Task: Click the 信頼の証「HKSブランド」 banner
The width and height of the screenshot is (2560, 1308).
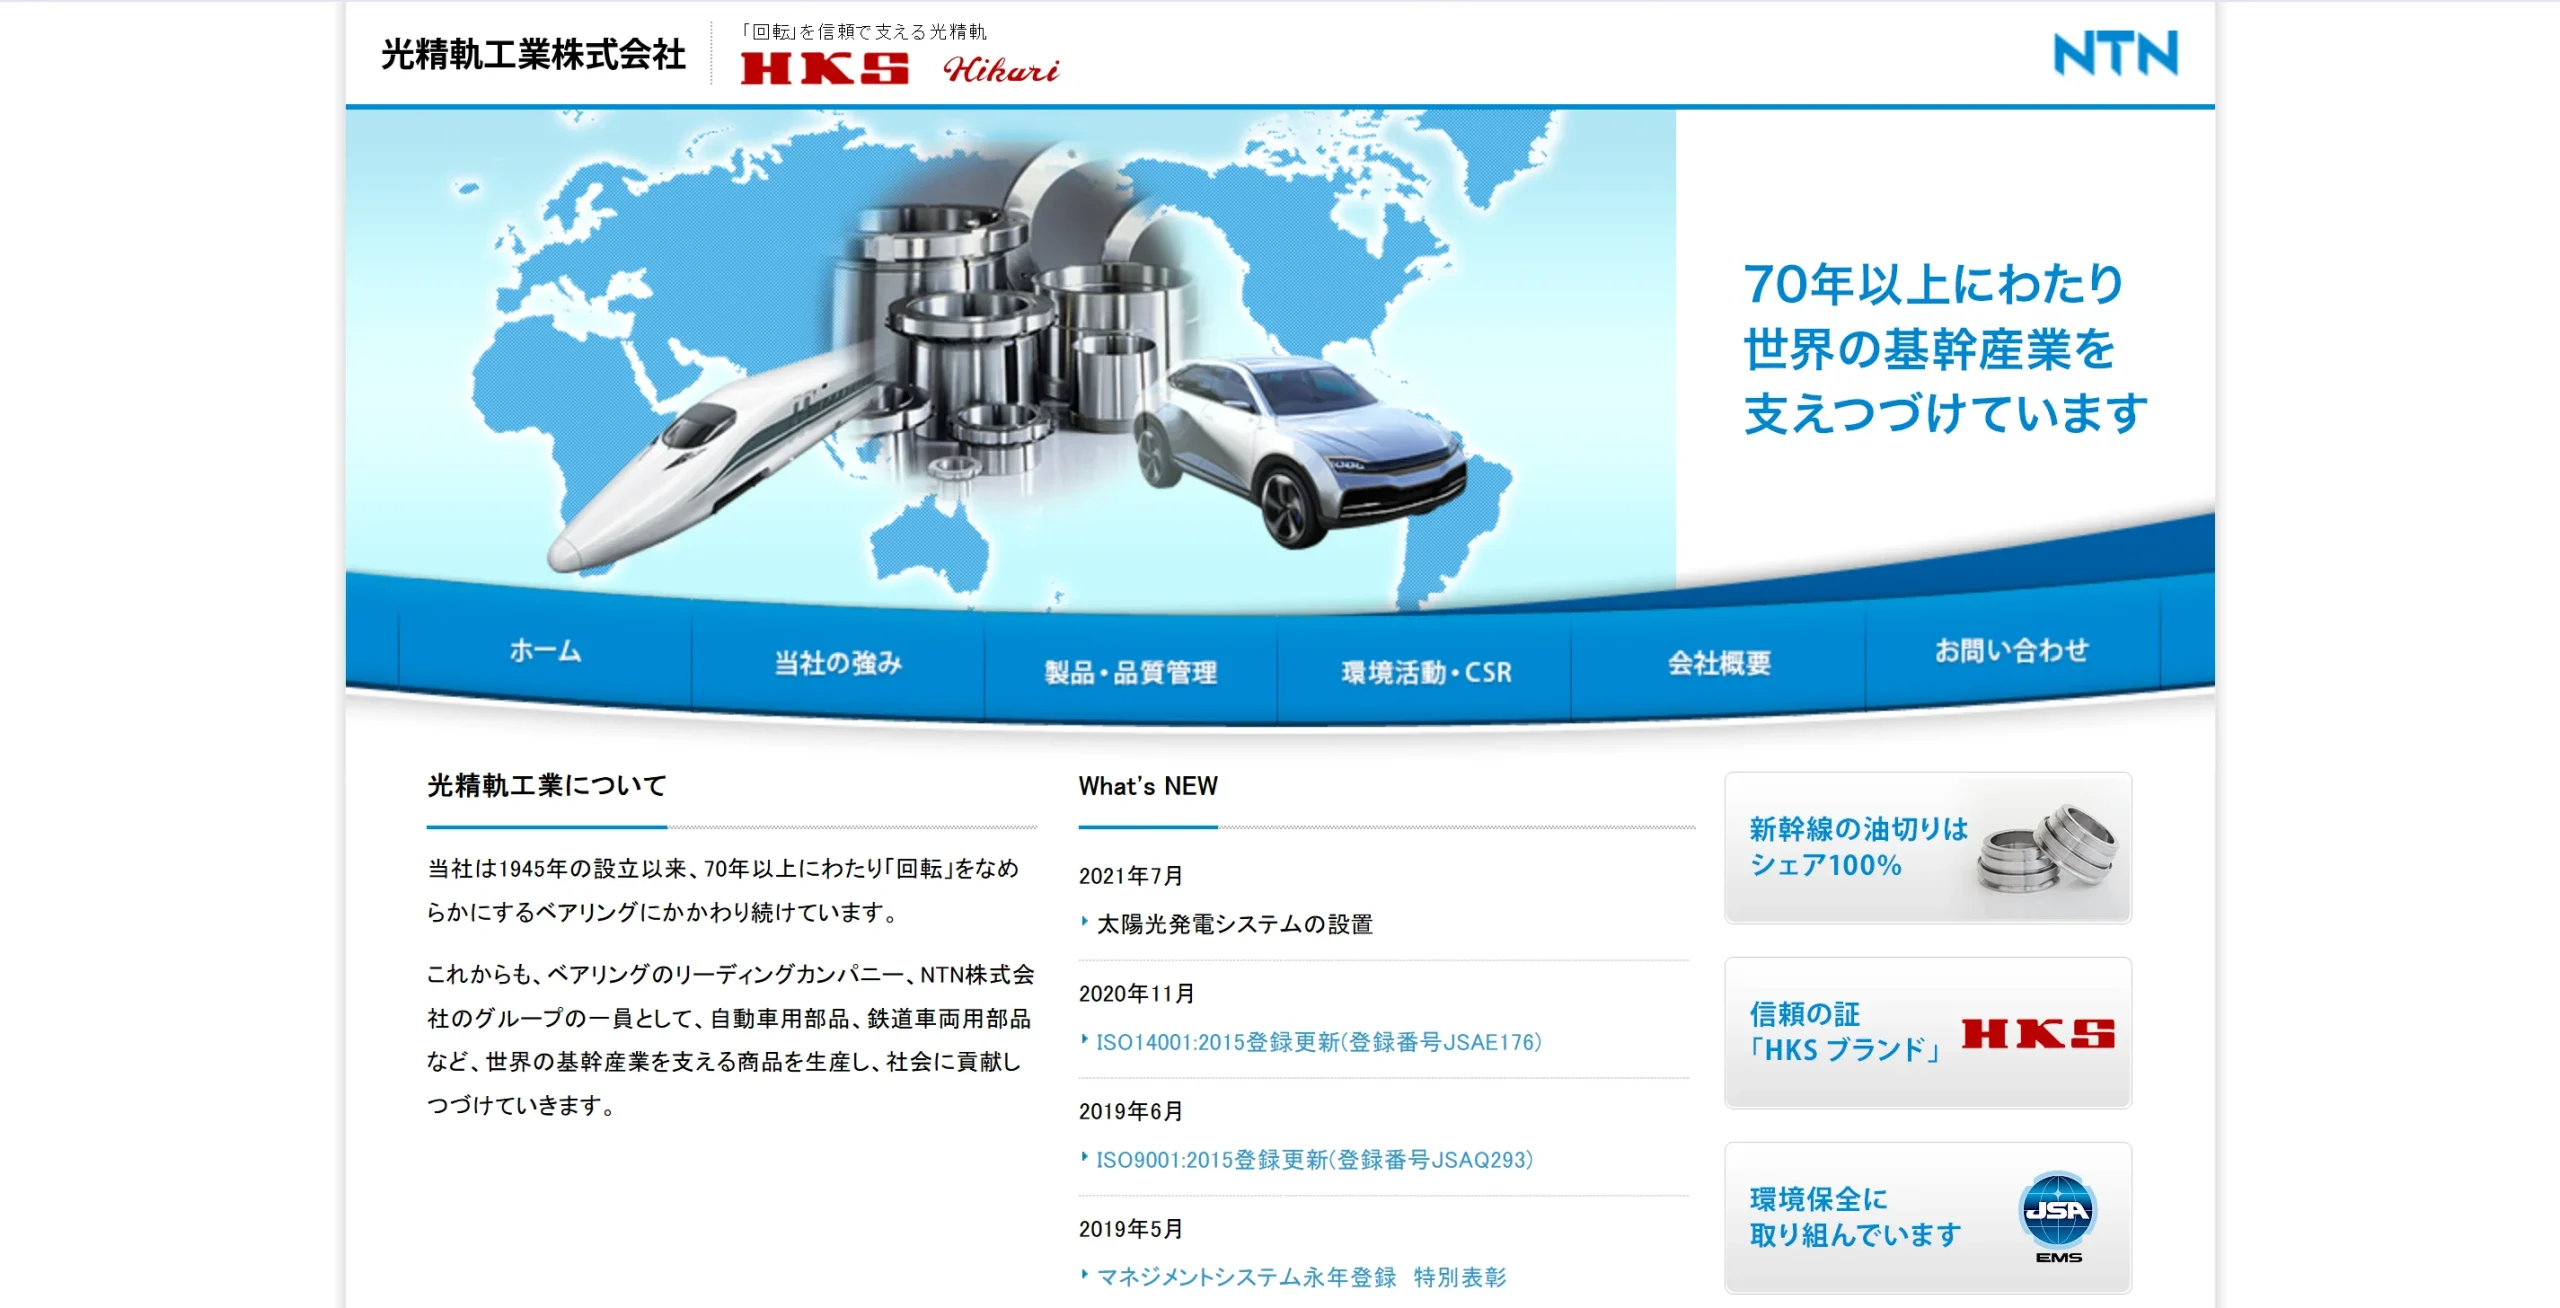Action: click(x=1928, y=1032)
